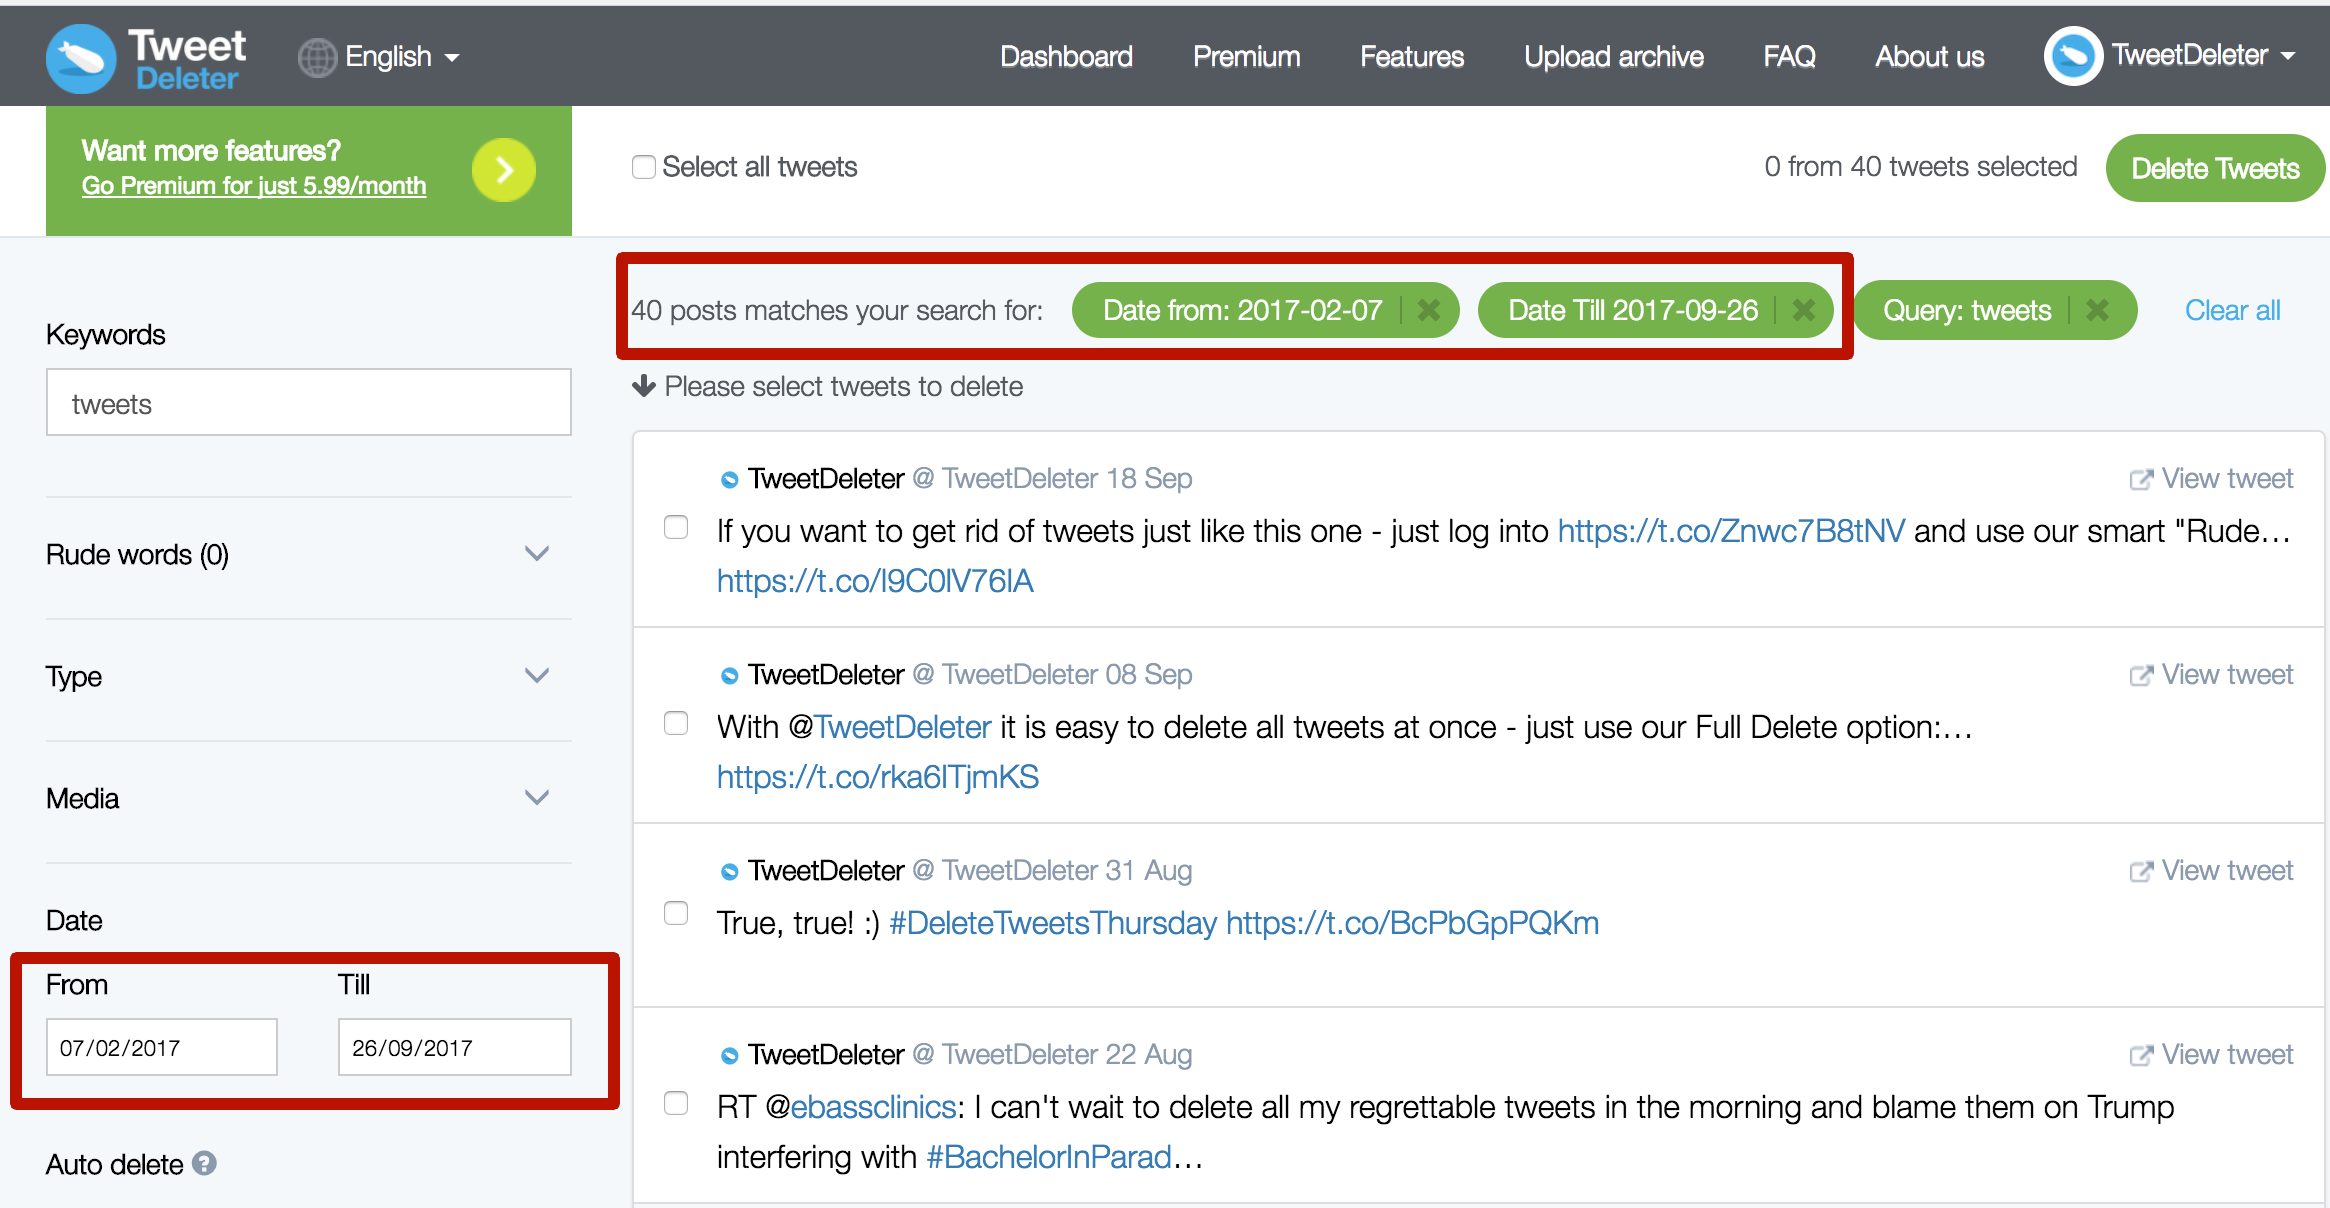Remove the Date Till 2017-09-26 filter
2330x1208 pixels.
coord(1803,310)
